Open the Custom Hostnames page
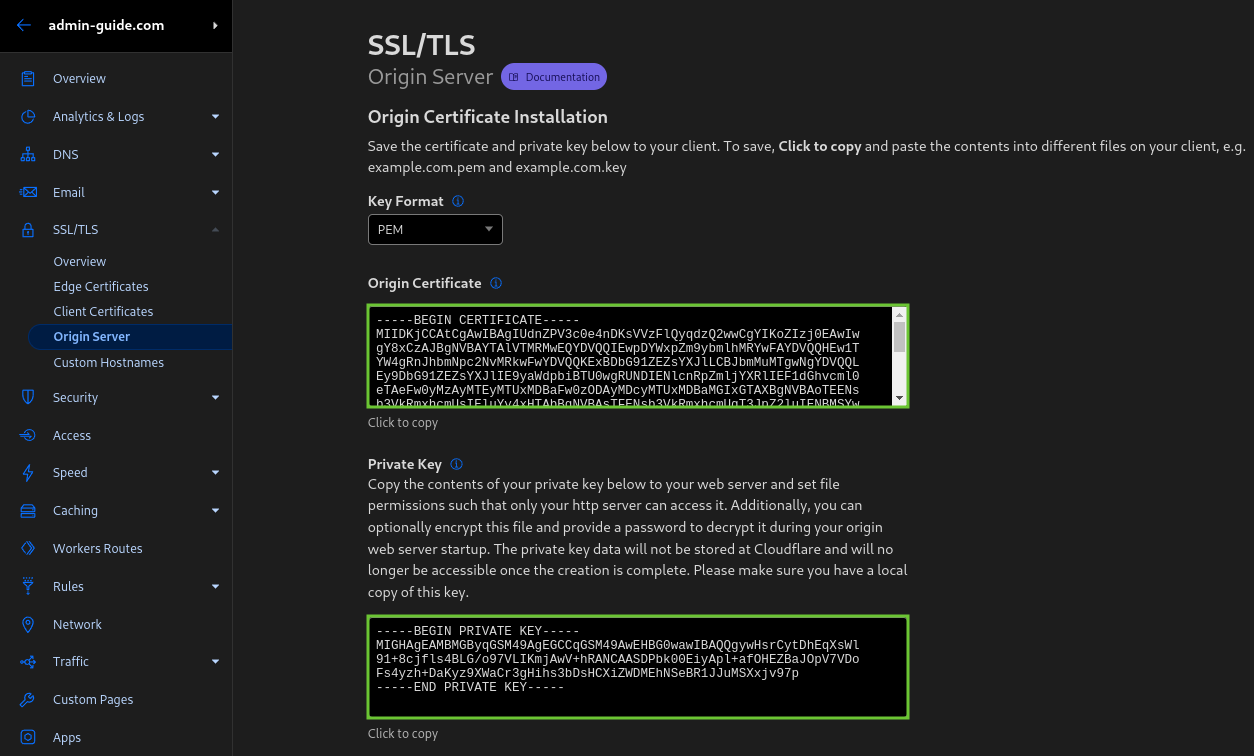This screenshot has height=756, width=1254. [109, 362]
